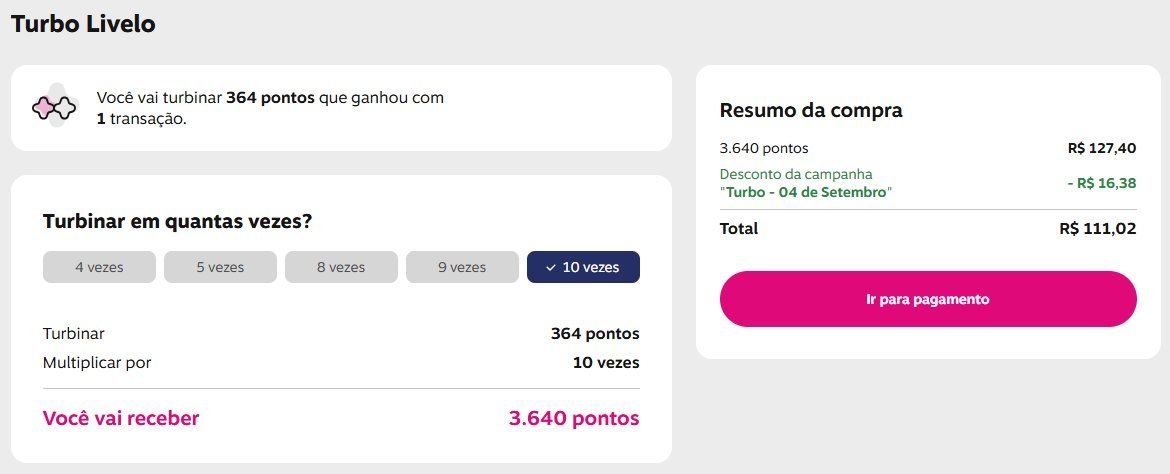Click the selected 10 vezes option
The height and width of the screenshot is (474, 1170).
[584, 267]
